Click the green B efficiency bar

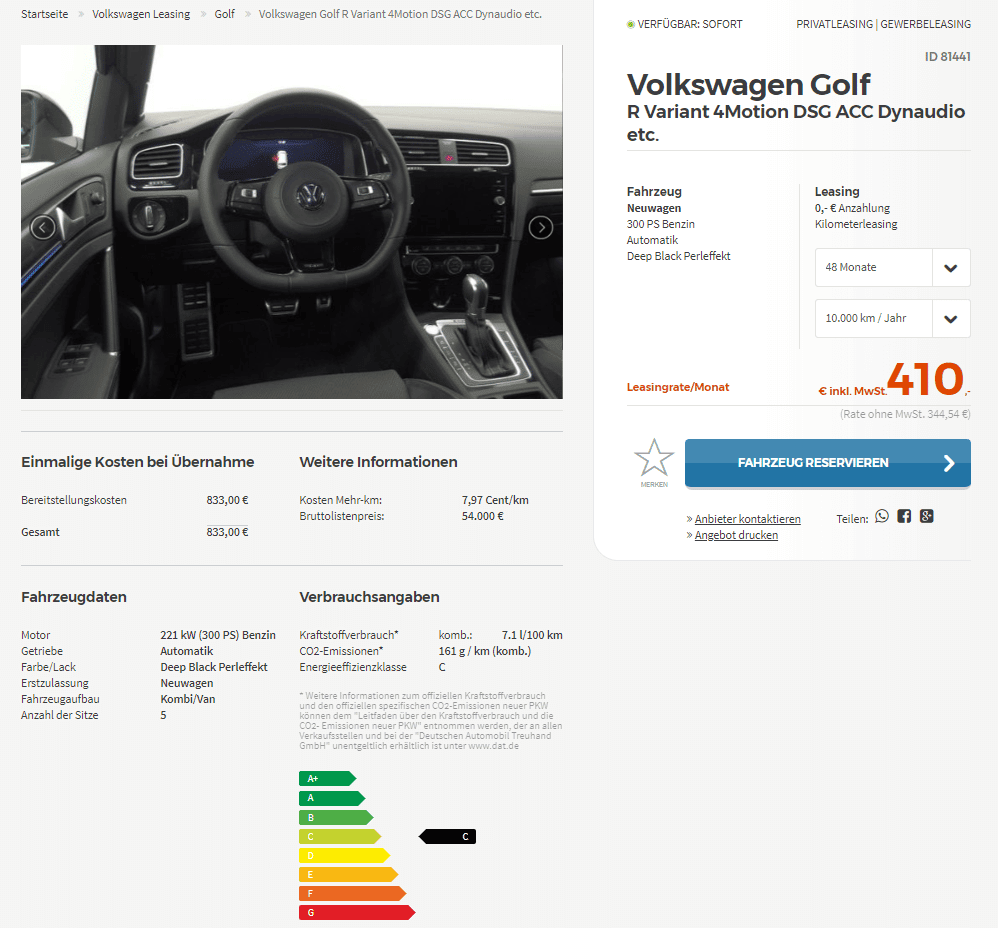coord(336,817)
